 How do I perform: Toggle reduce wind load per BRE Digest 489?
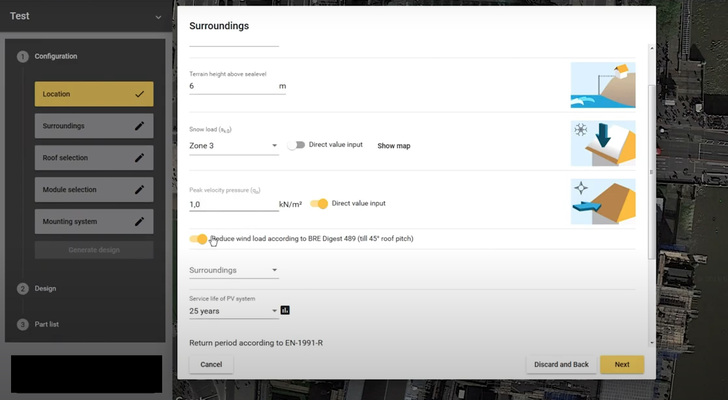coord(201,239)
